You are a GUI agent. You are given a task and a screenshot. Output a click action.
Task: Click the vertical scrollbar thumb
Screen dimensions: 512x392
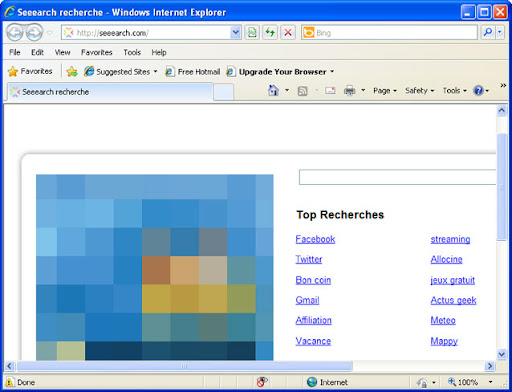502,187
